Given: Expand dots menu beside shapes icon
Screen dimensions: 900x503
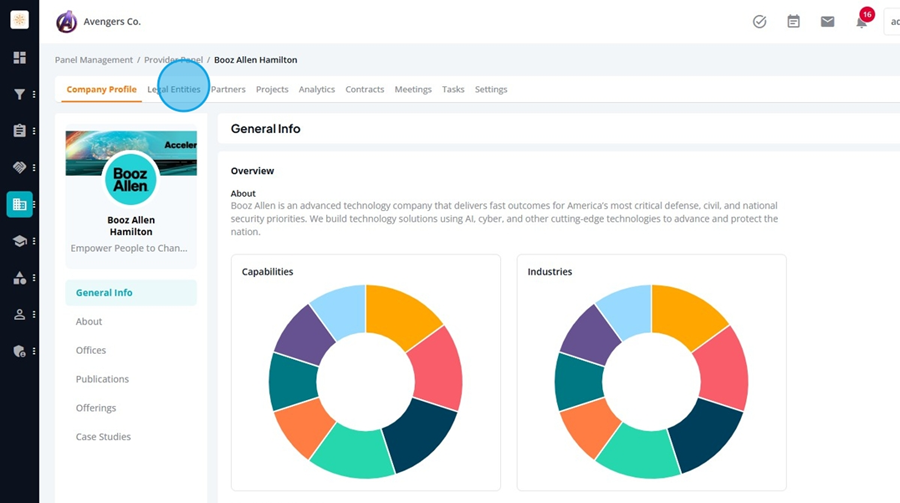Looking at the screenshot, I should (x=34, y=278).
